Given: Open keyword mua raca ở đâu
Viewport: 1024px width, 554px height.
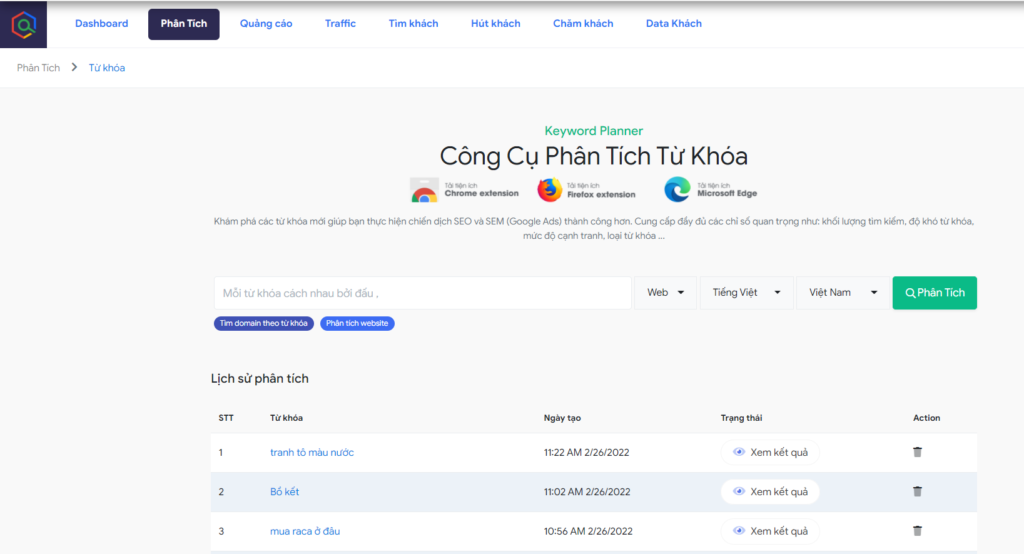Looking at the screenshot, I should 305,531.
